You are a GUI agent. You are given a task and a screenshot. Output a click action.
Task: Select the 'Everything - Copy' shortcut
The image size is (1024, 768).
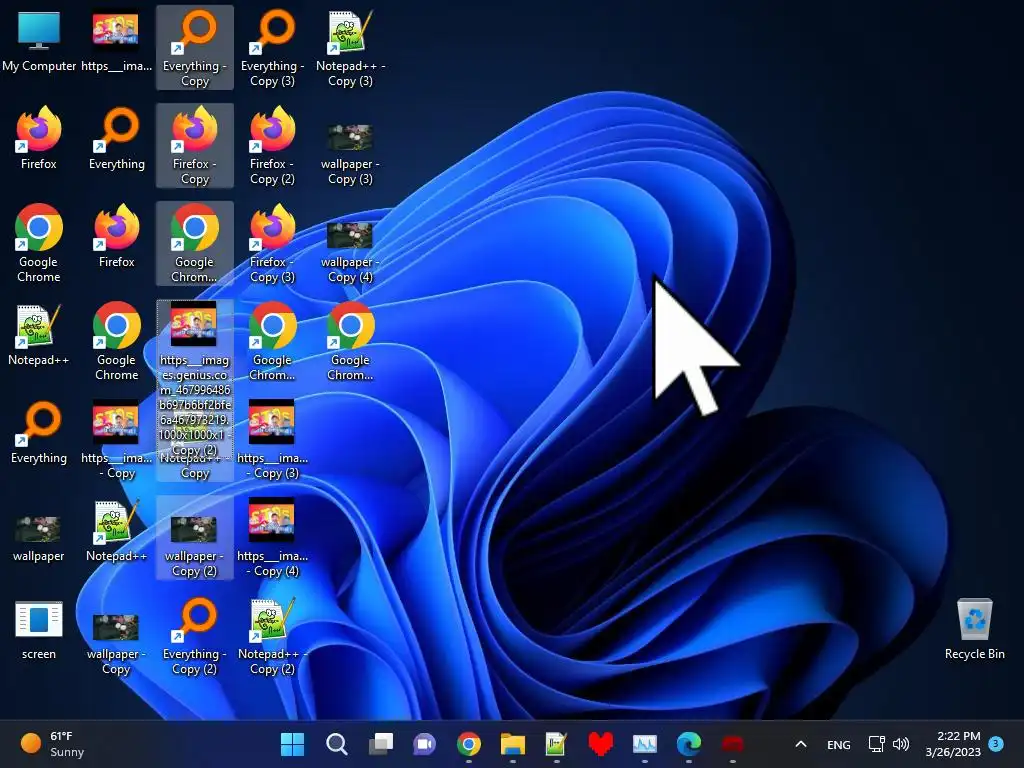click(x=195, y=48)
